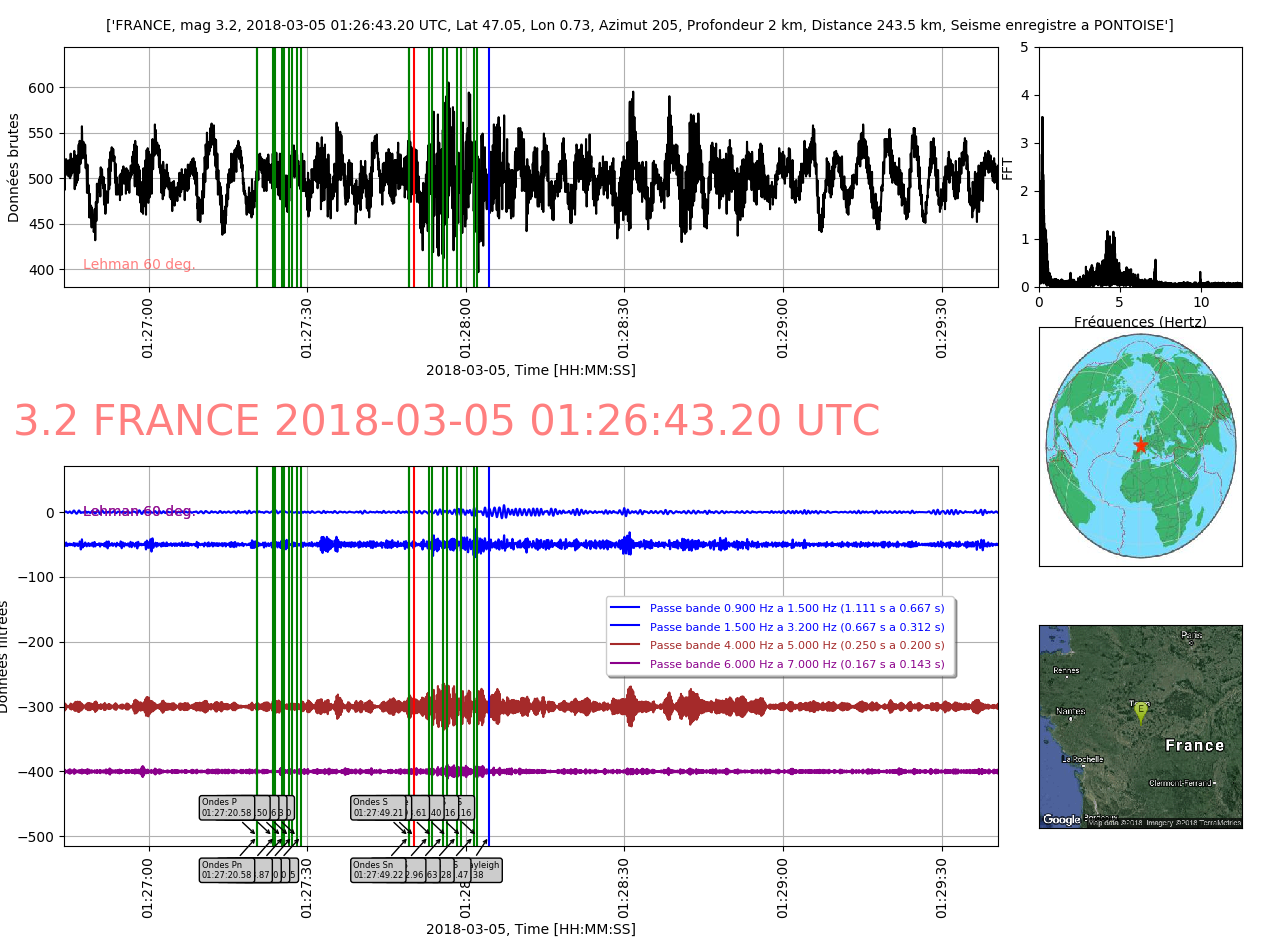The width and height of the screenshot is (1280, 940).
Task: Click the Lehman 60 deg. label in raw plot
Action: pos(139,265)
